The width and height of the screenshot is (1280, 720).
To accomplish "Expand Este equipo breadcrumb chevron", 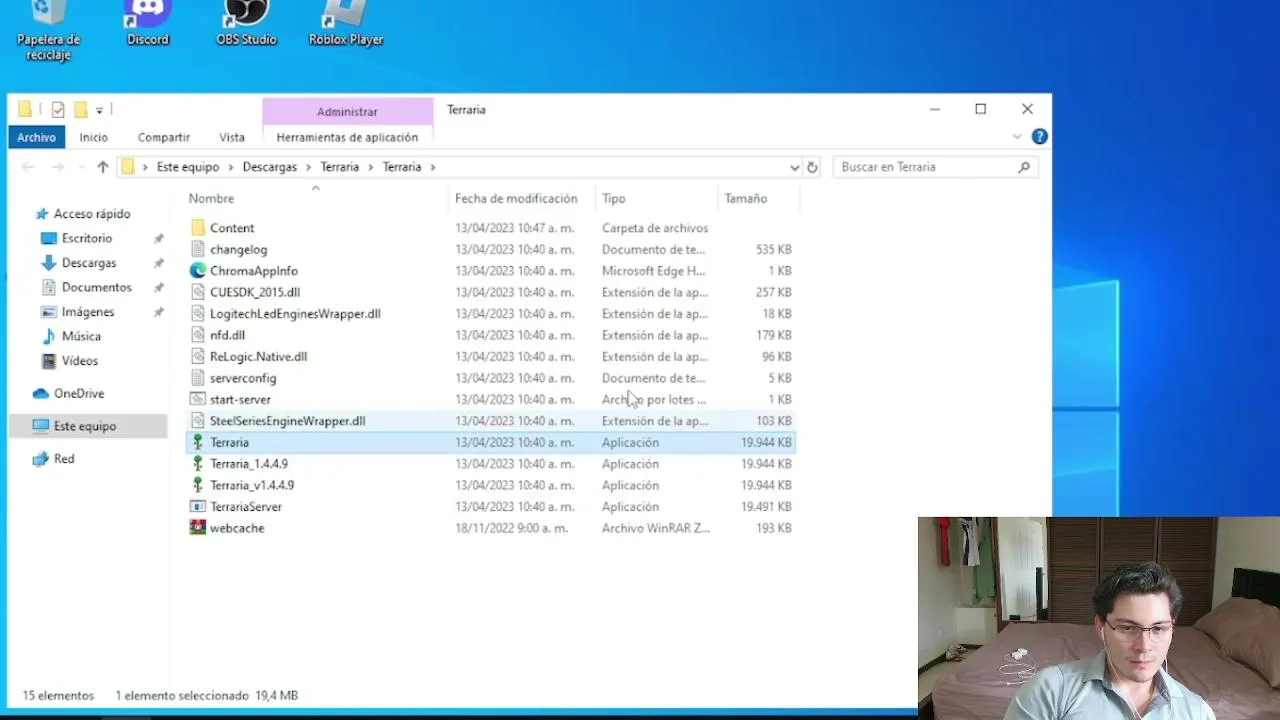I will tap(231, 167).
